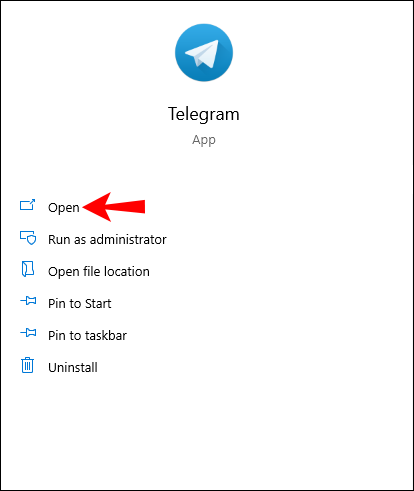Click the Telegram app name heading
This screenshot has height=491, width=414.
(204, 114)
